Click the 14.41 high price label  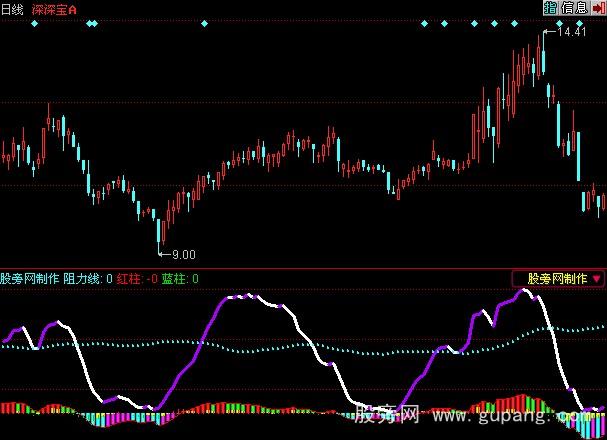click(571, 32)
